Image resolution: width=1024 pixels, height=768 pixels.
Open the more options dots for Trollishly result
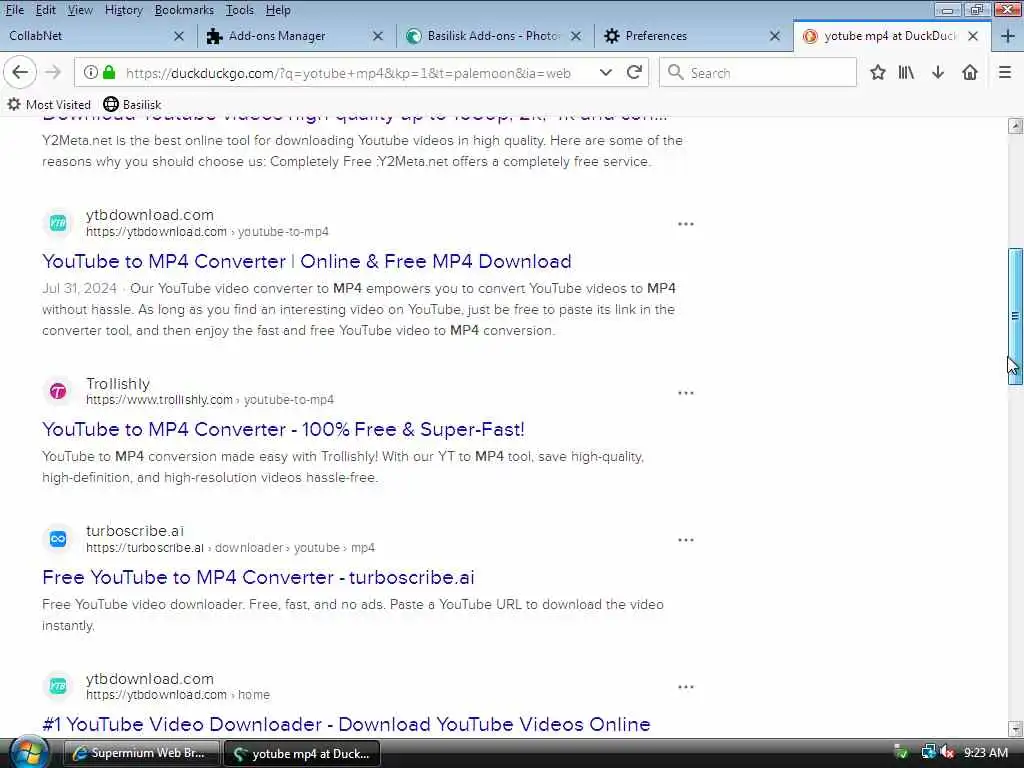[686, 393]
